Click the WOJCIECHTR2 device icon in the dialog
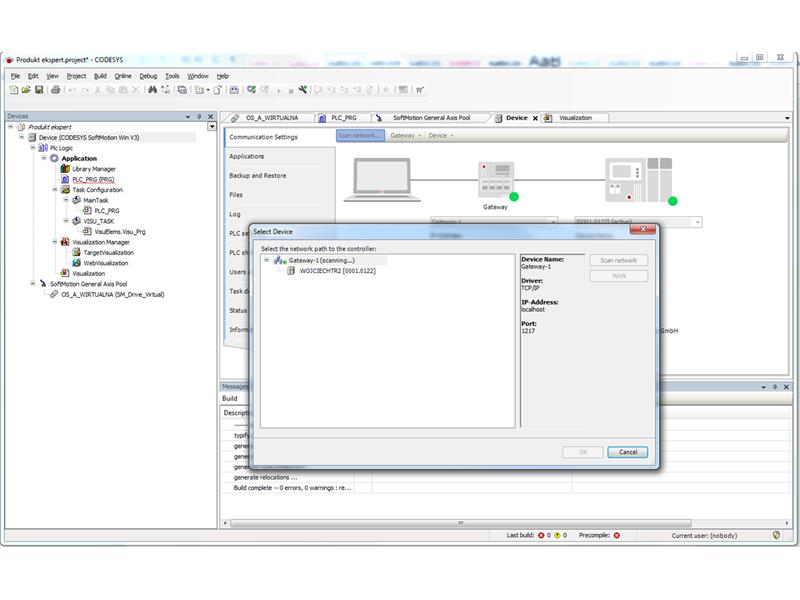 click(x=291, y=271)
